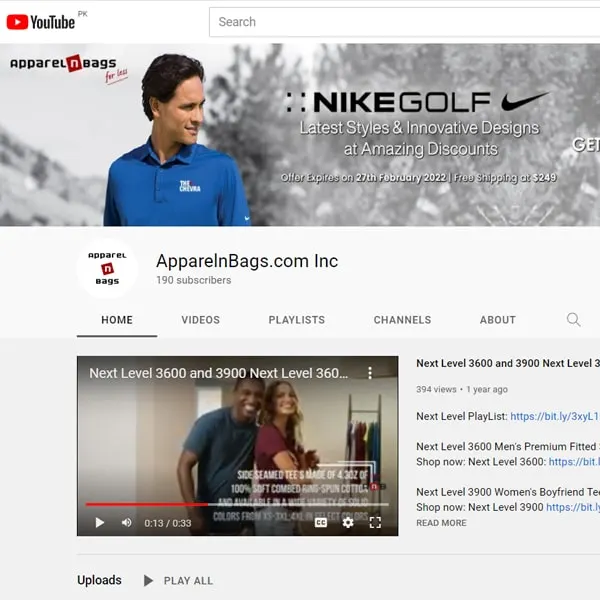
Task: Click the 190 subscribers text
Action: (x=194, y=280)
